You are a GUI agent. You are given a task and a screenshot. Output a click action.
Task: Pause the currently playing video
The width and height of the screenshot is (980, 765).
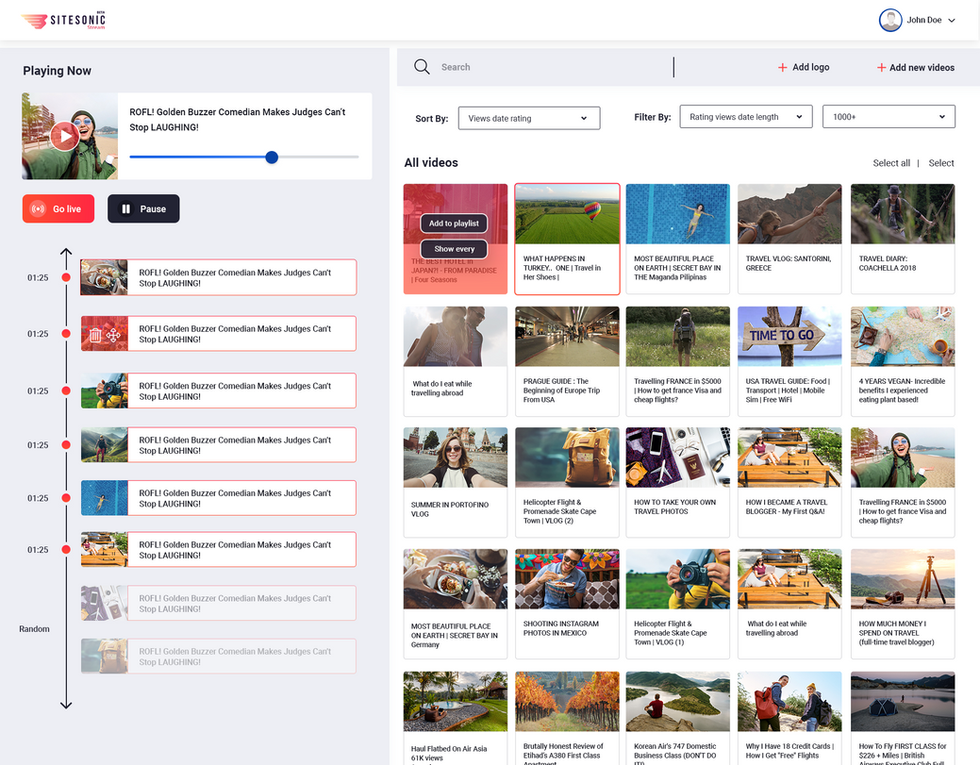(143, 209)
